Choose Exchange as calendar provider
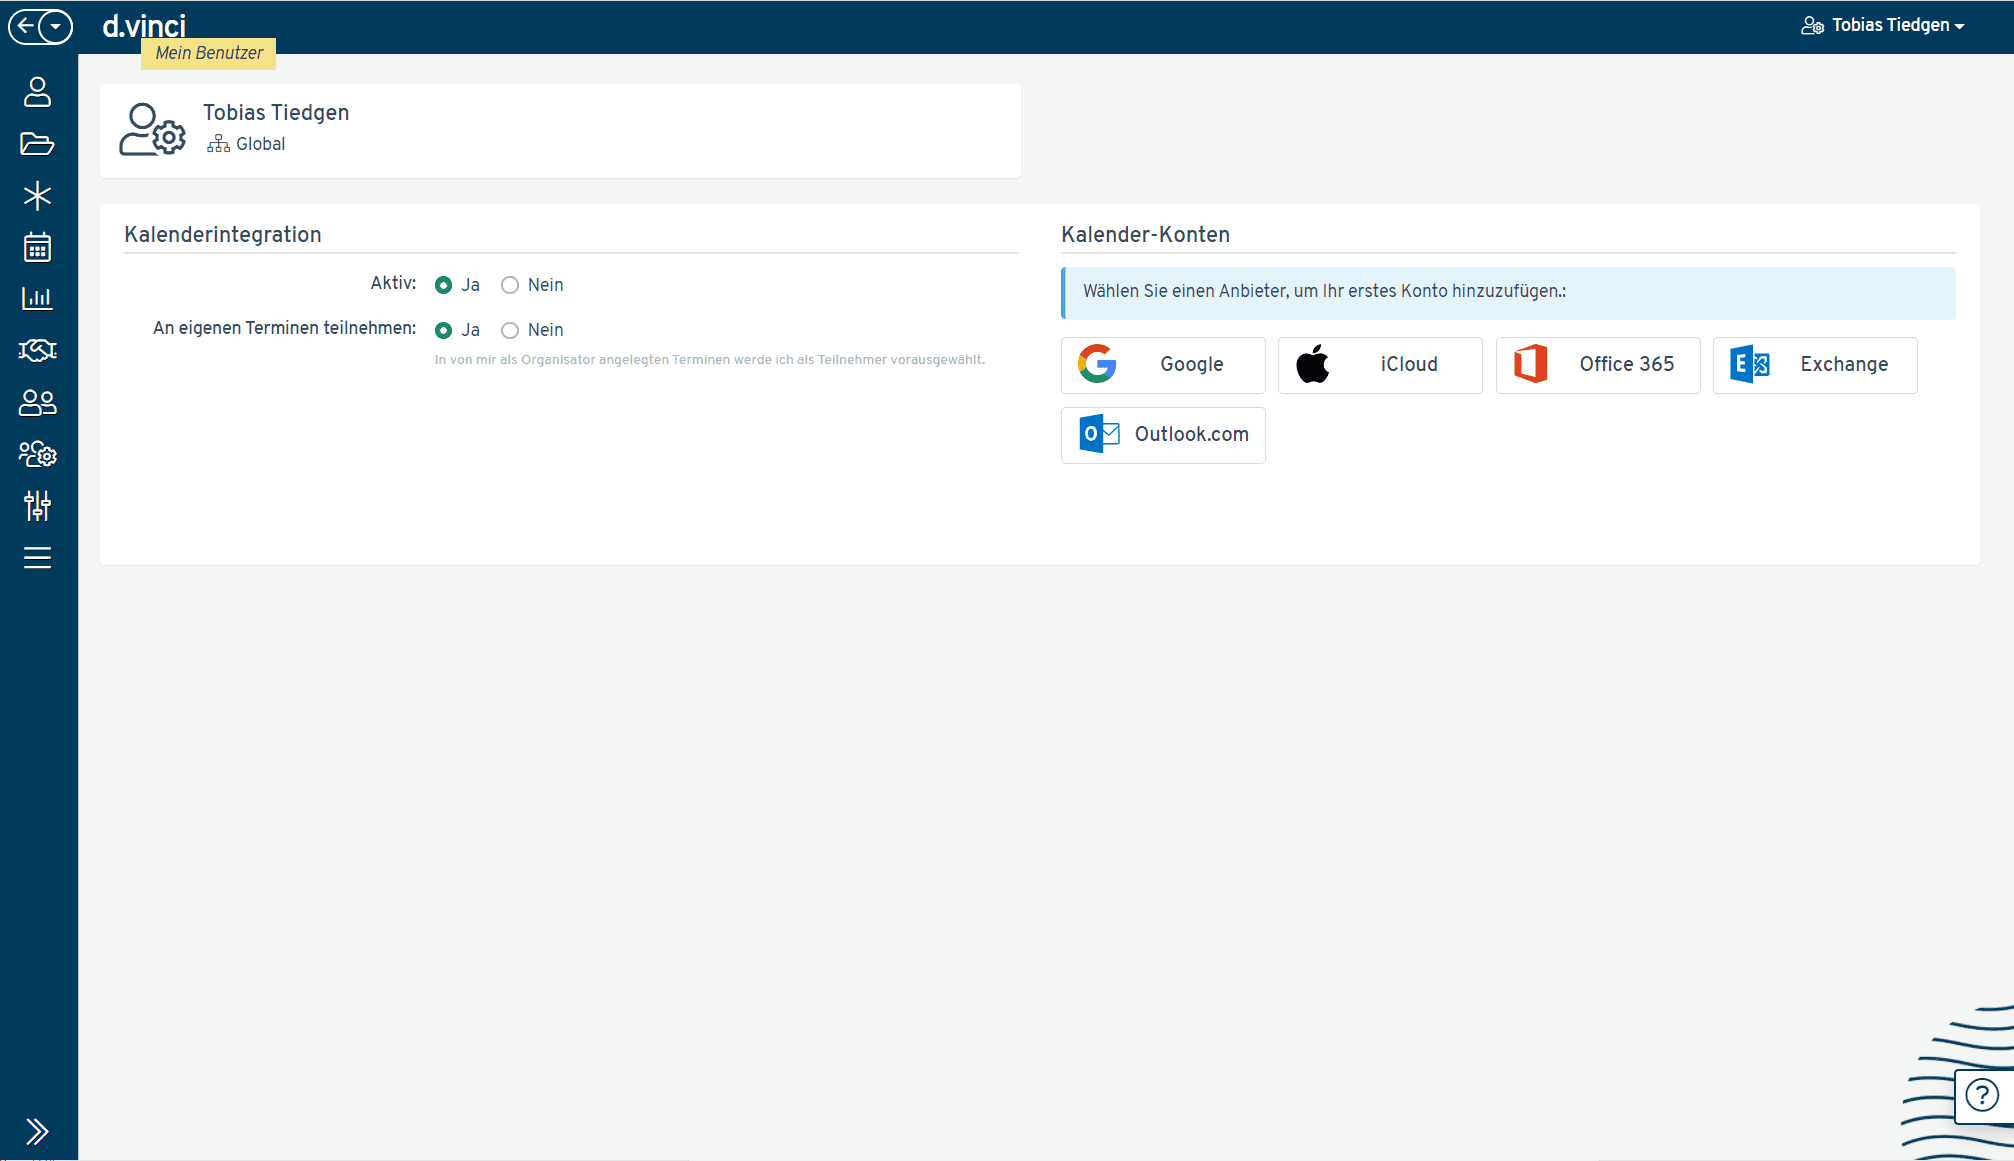 1814,365
